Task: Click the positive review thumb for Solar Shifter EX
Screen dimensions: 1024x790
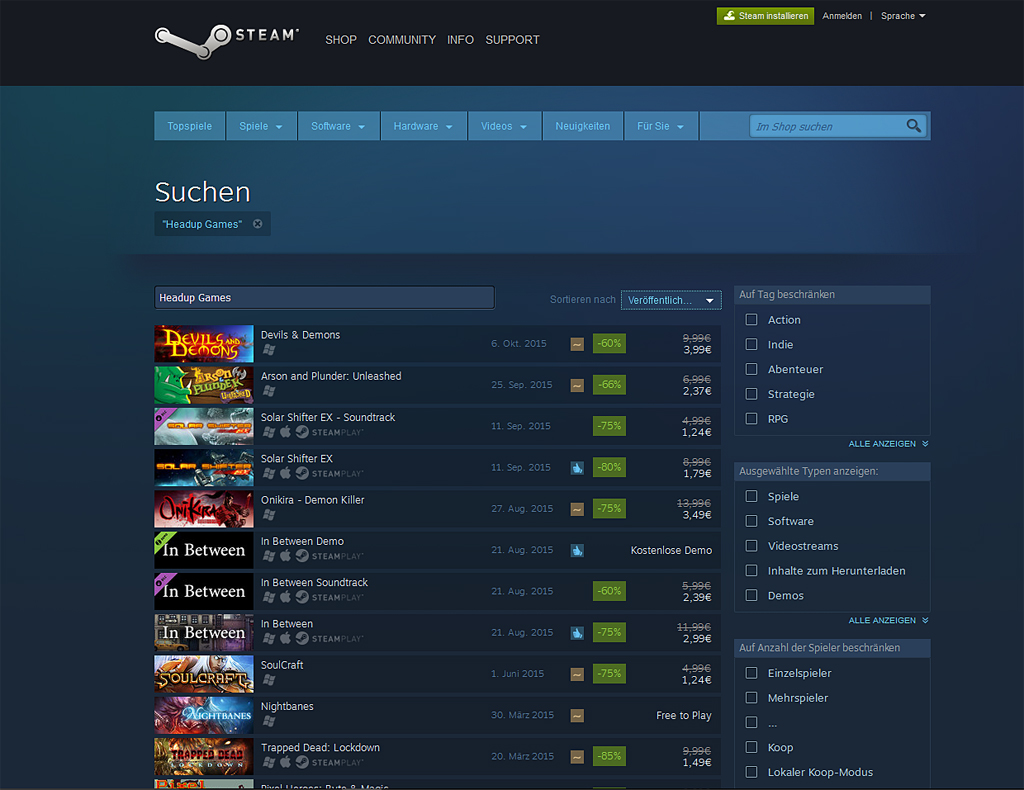Action: (x=577, y=467)
